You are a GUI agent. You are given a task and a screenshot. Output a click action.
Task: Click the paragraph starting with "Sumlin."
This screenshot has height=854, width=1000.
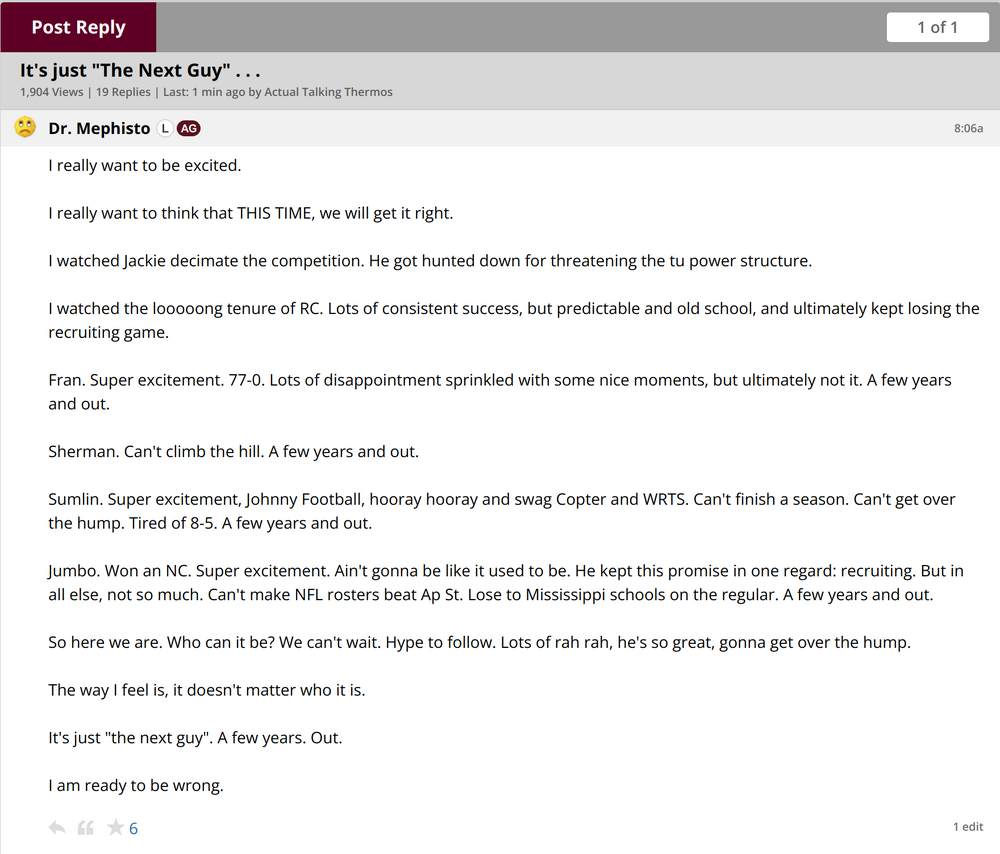pyautogui.click(x=502, y=510)
